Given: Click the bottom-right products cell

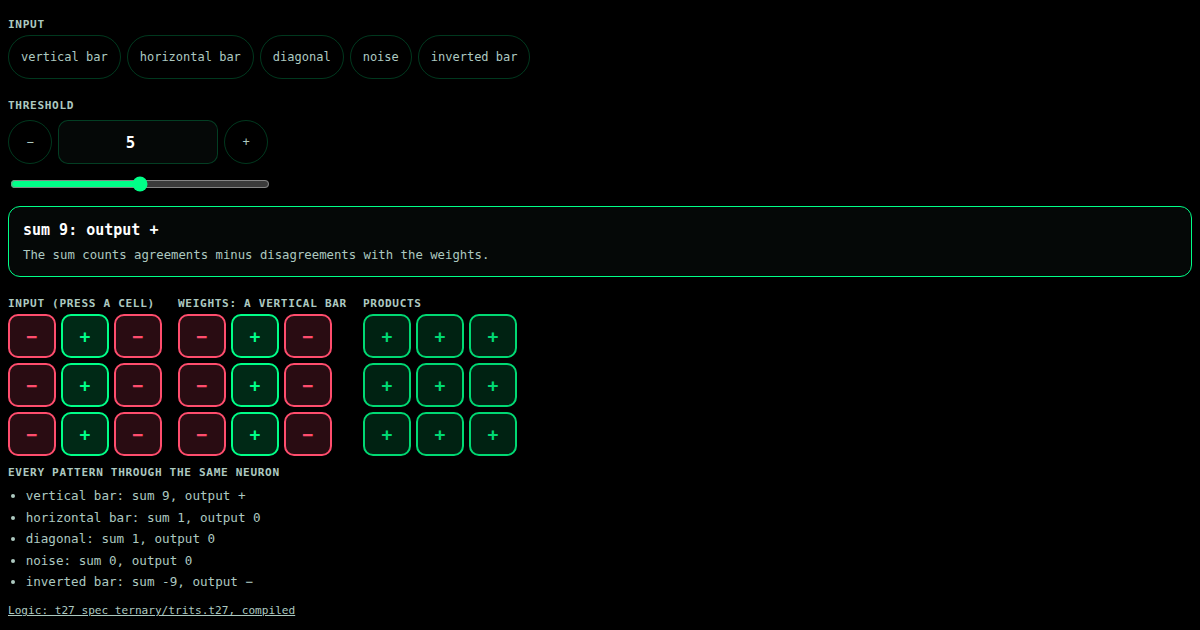Looking at the screenshot, I should [x=493, y=434].
